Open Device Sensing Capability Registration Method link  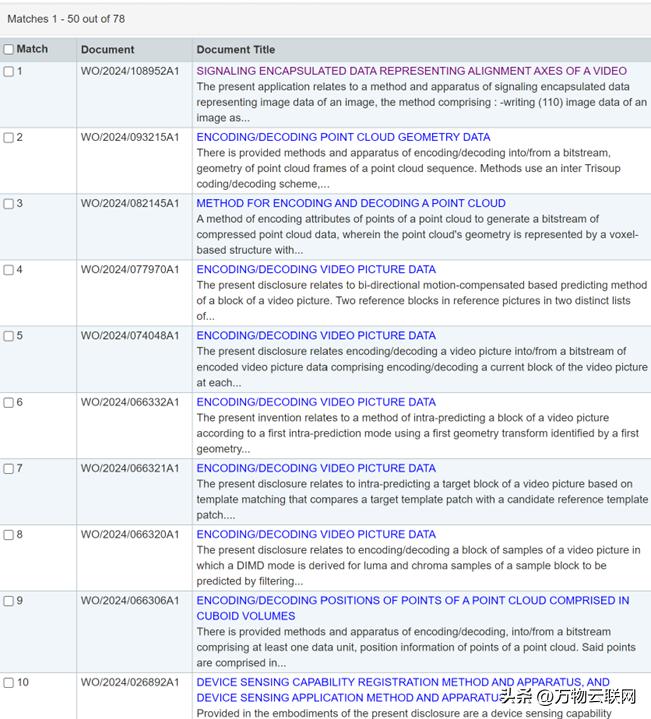(x=402, y=683)
